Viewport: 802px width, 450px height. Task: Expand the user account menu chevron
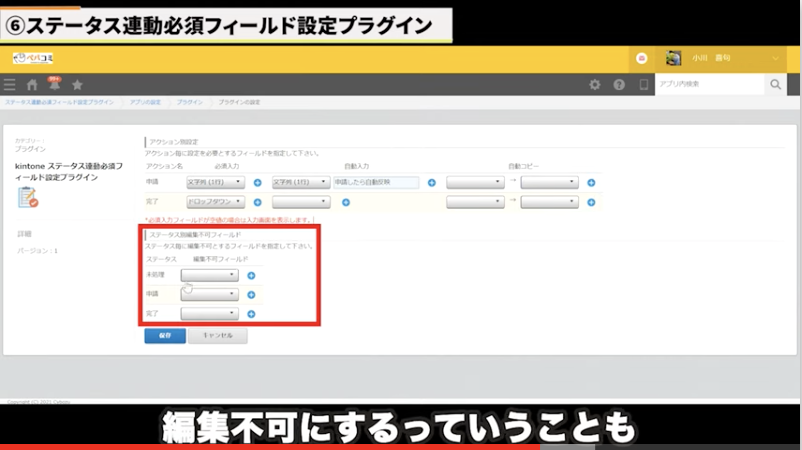(776, 59)
